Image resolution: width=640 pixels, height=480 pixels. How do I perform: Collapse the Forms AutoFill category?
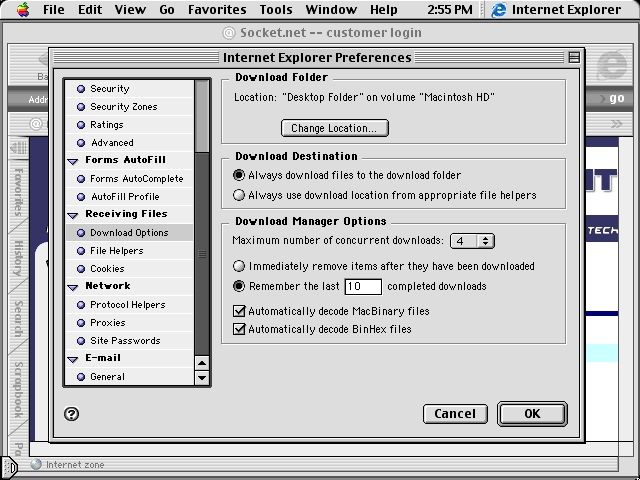coord(73,161)
